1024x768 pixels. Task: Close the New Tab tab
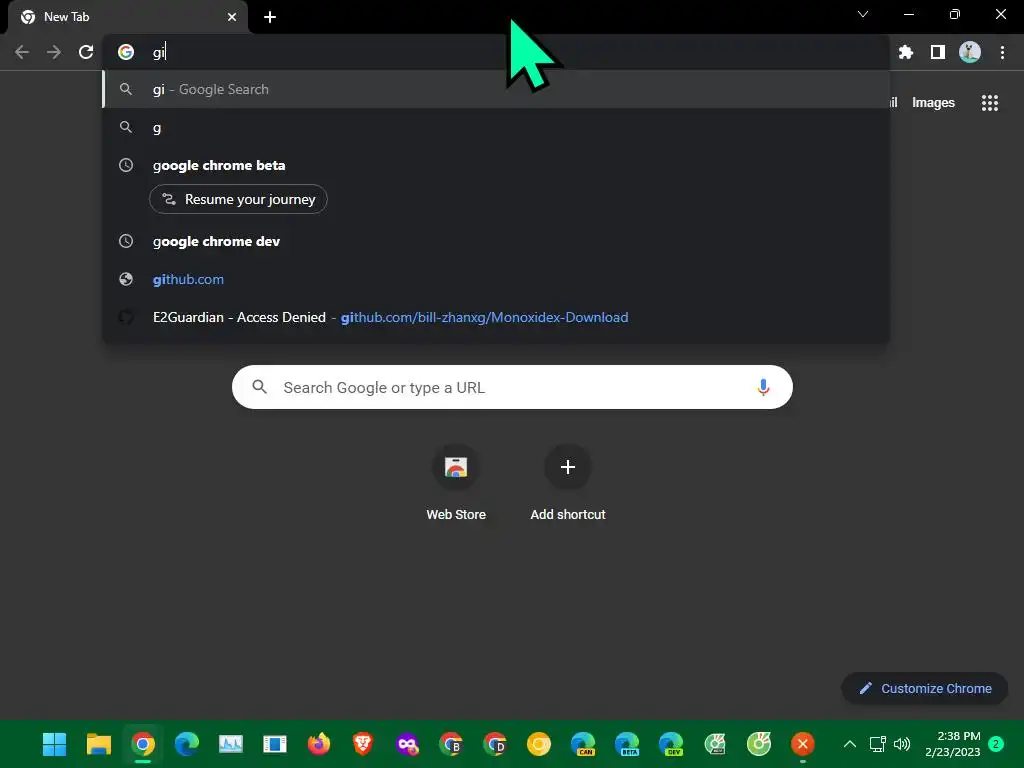[232, 17]
